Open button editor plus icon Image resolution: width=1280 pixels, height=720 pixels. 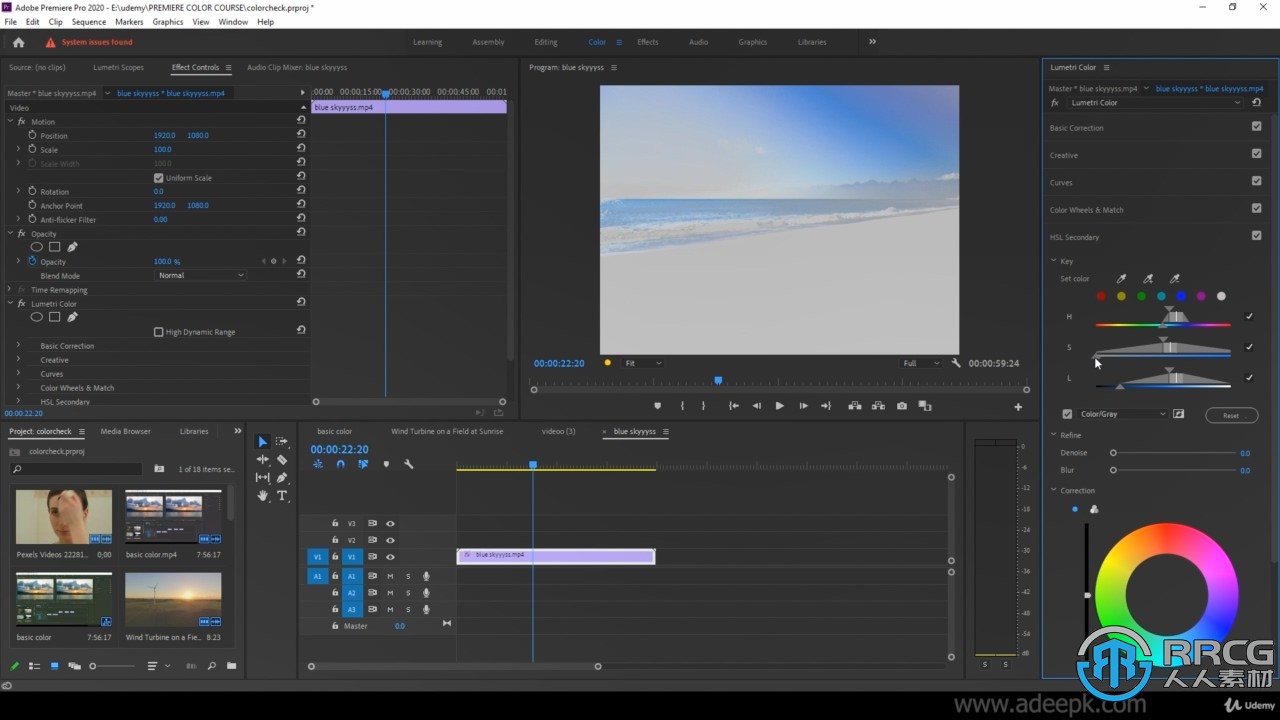click(1018, 407)
